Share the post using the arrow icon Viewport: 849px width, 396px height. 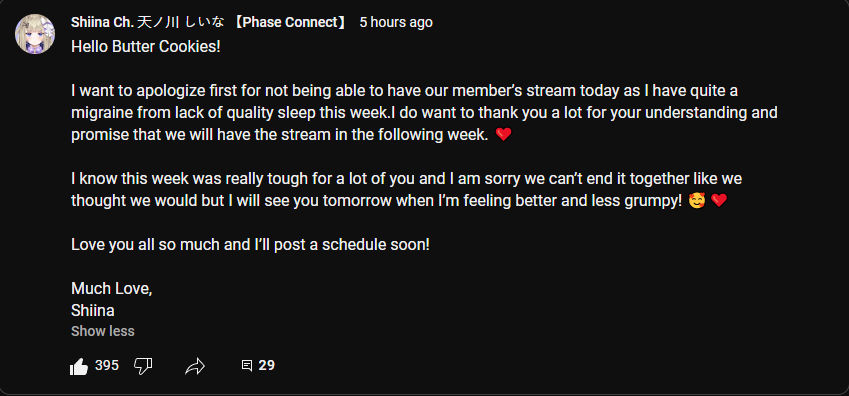point(195,366)
